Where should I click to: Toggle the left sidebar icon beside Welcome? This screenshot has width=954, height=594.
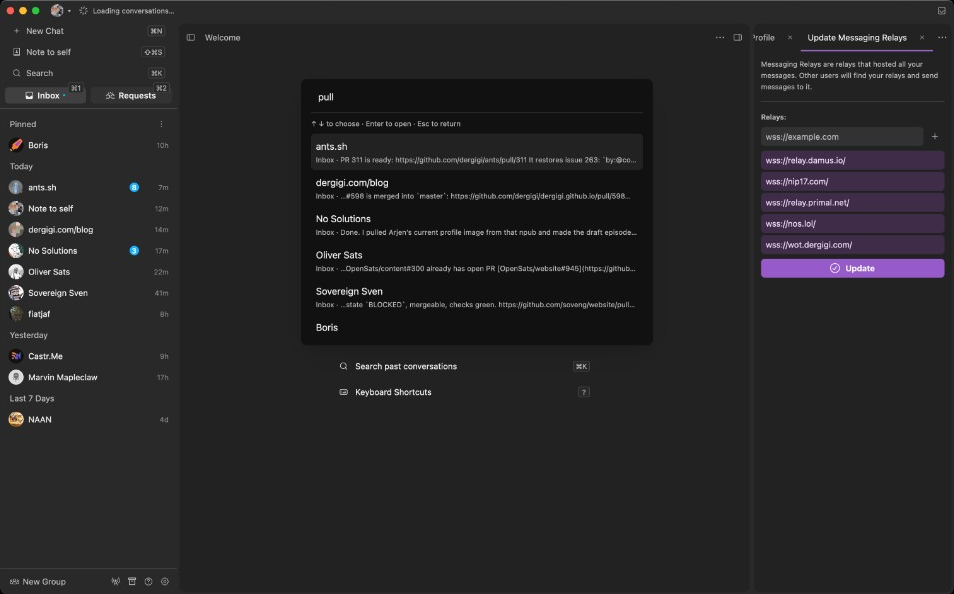(191, 38)
